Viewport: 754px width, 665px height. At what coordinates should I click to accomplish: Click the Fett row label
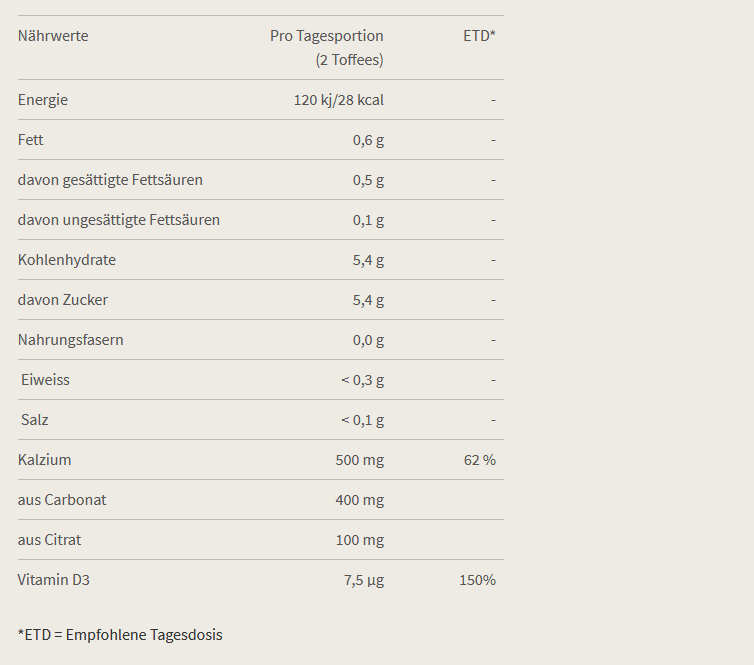click(x=30, y=140)
